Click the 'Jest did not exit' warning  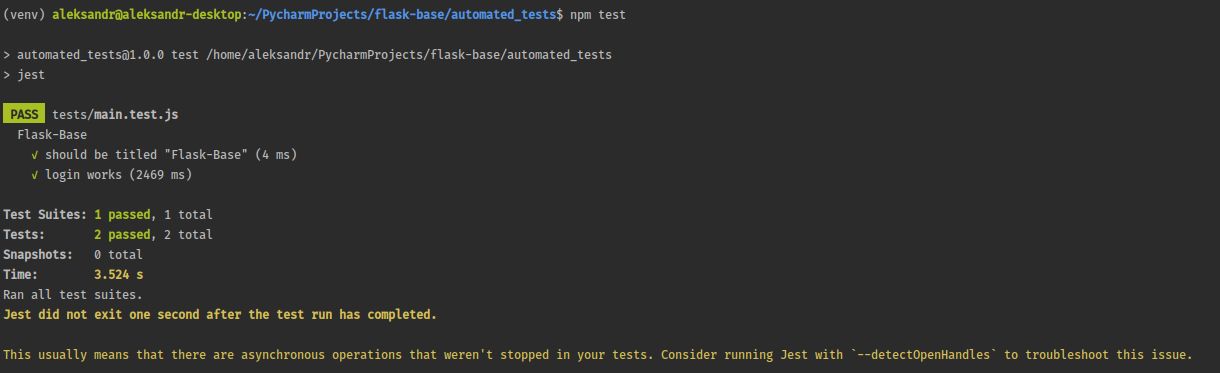[x=220, y=314]
